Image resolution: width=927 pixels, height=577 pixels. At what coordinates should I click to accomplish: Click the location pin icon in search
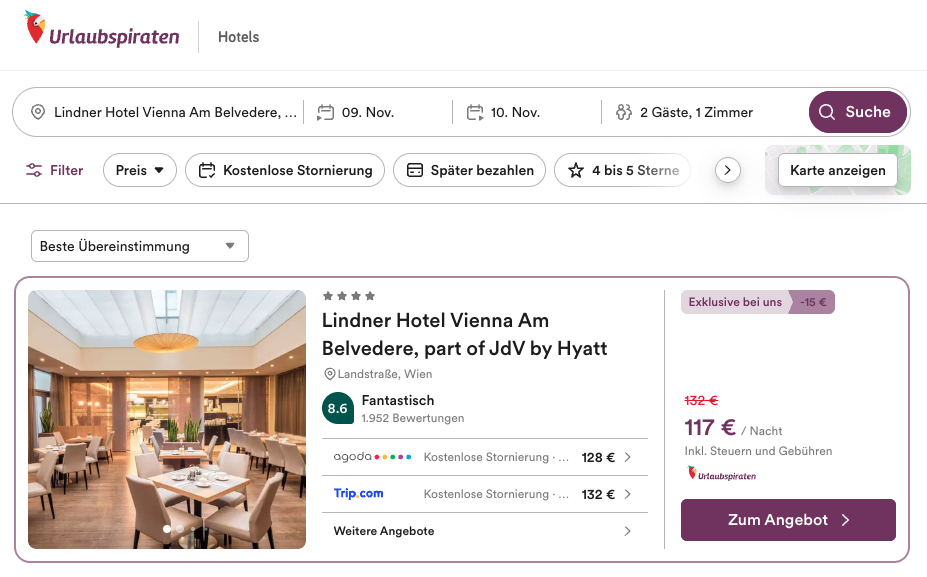coord(38,112)
